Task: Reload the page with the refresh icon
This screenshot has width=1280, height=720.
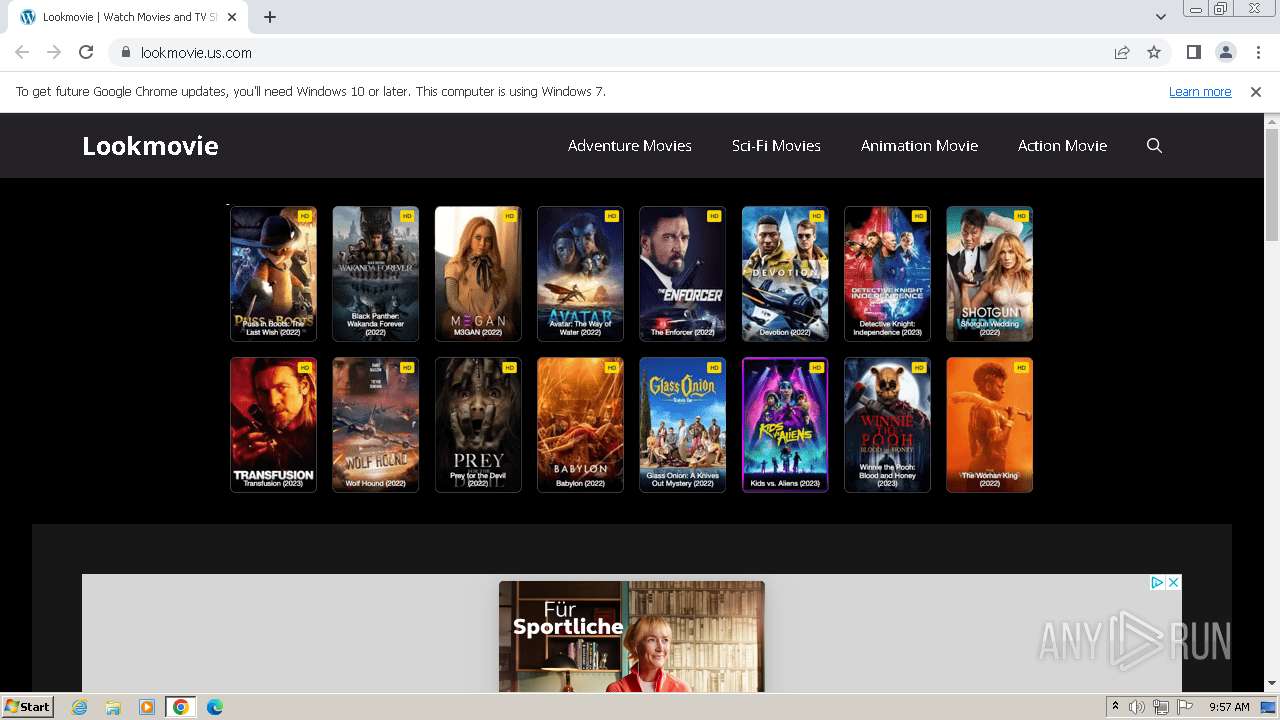Action: point(86,52)
